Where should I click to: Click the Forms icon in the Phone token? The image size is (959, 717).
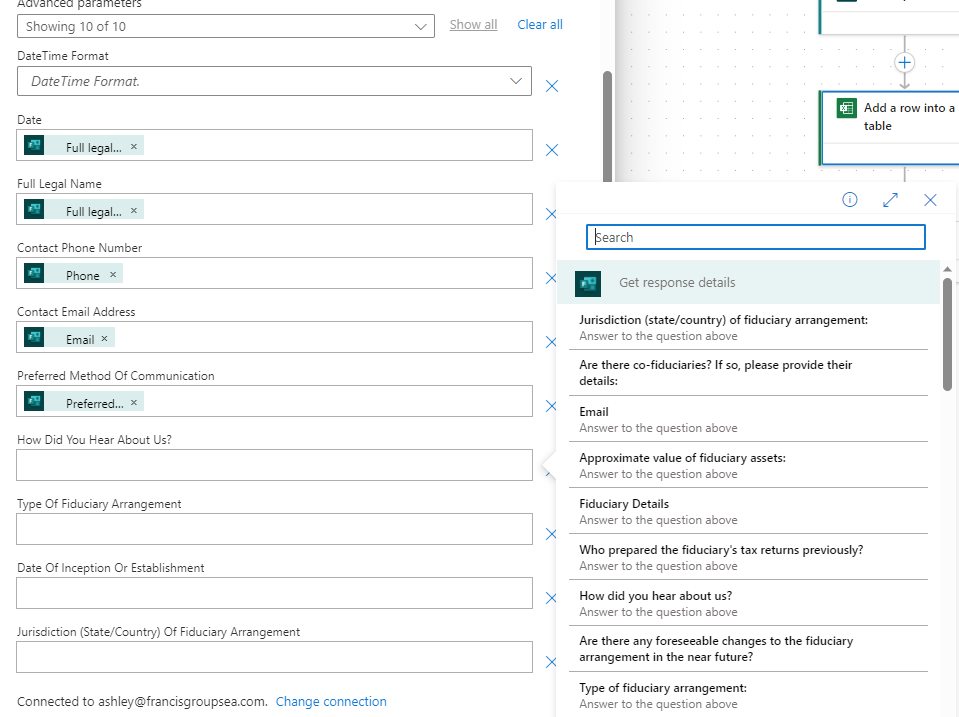34,273
